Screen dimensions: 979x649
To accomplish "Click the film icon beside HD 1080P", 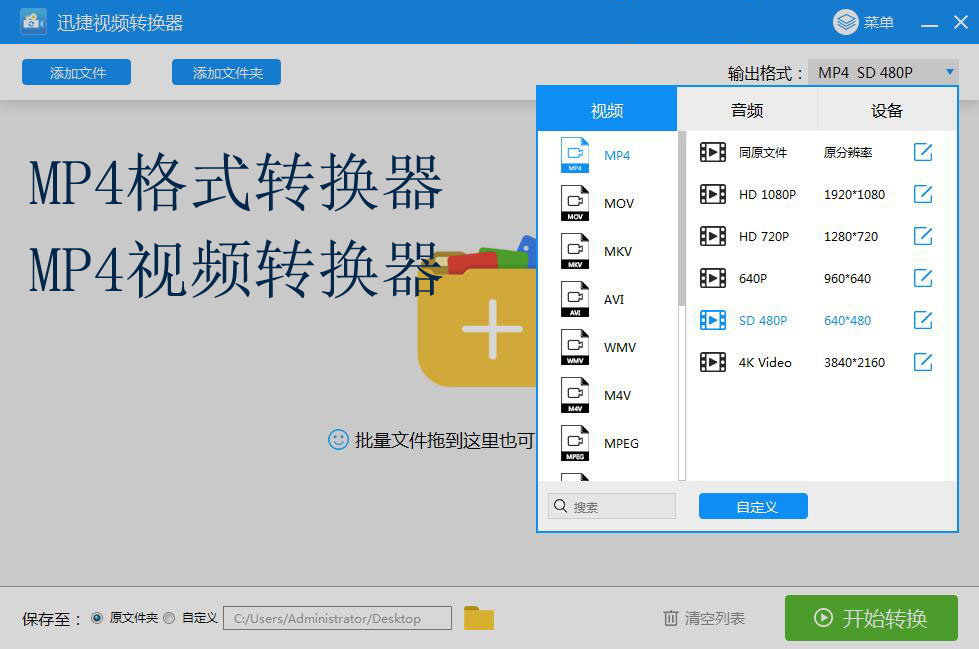I will tap(712, 194).
